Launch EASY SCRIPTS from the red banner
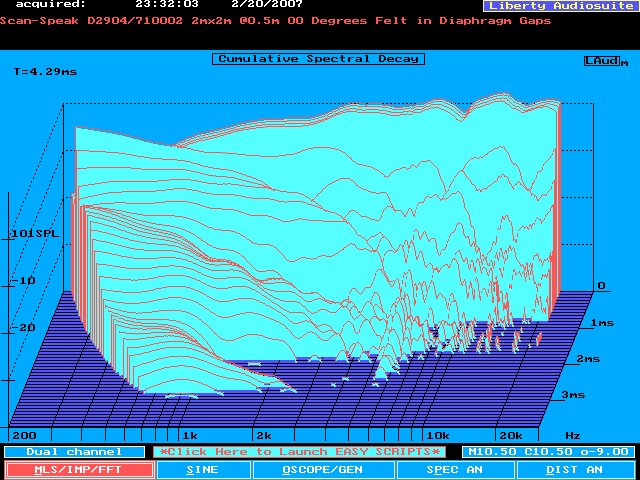The height and width of the screenshot is (480, 640). click(301, 451)
